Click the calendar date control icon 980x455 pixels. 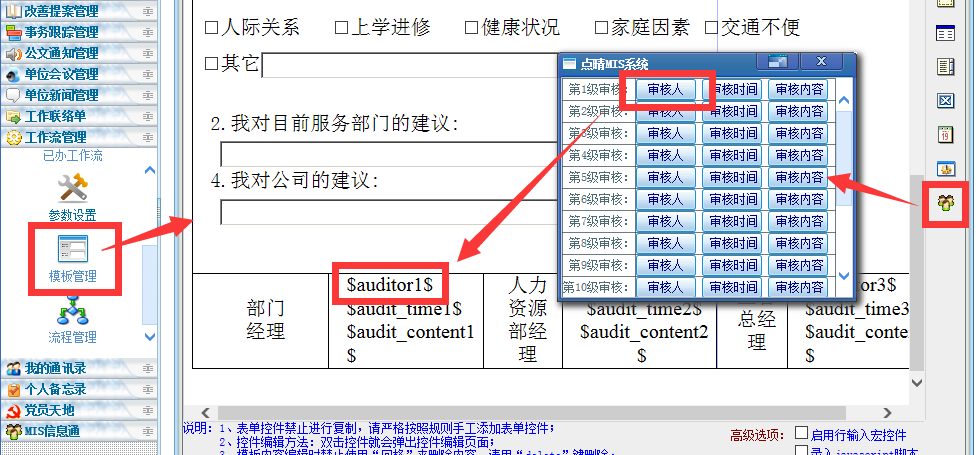(x=944, y=134)
